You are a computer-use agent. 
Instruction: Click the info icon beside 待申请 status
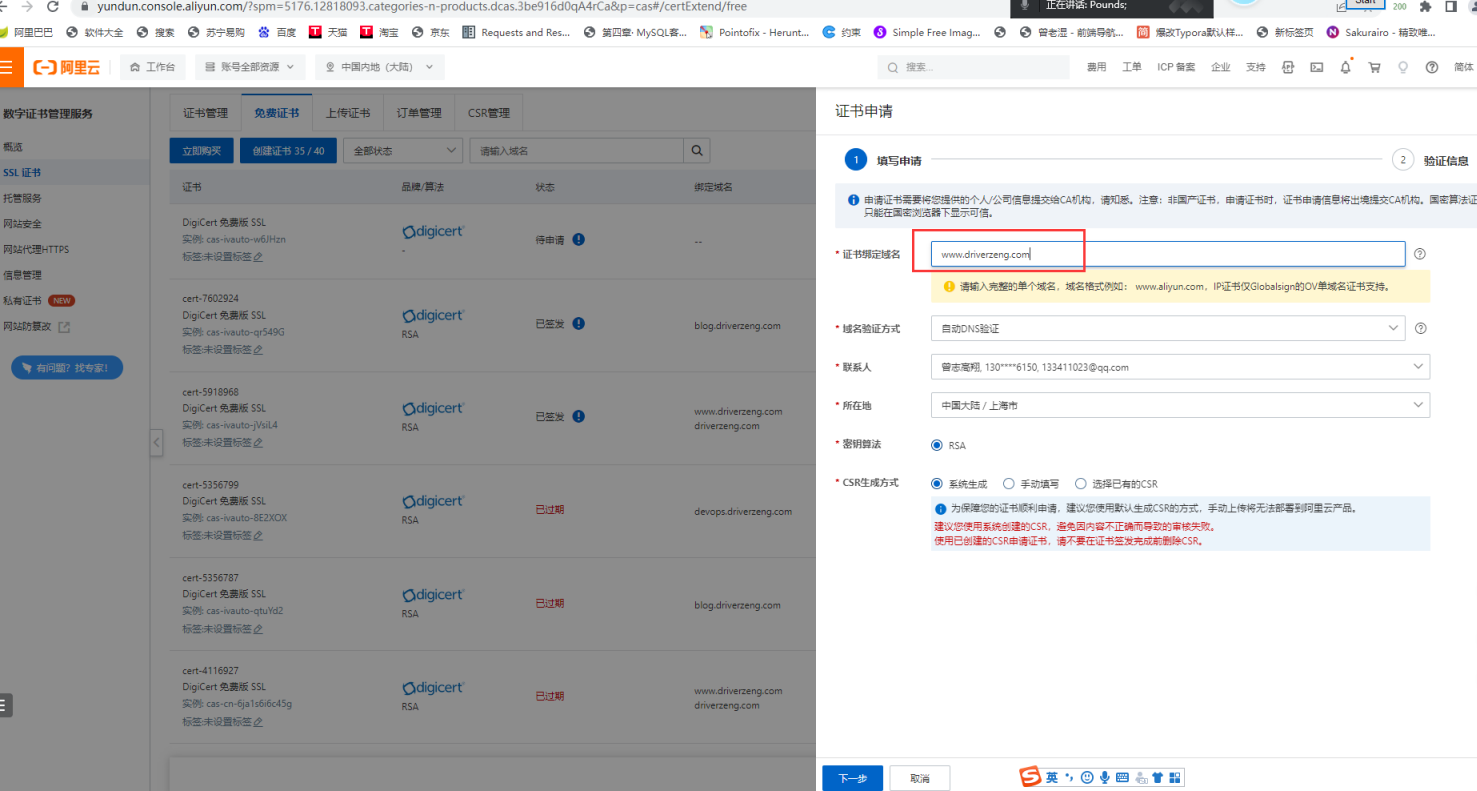point(579,240)
